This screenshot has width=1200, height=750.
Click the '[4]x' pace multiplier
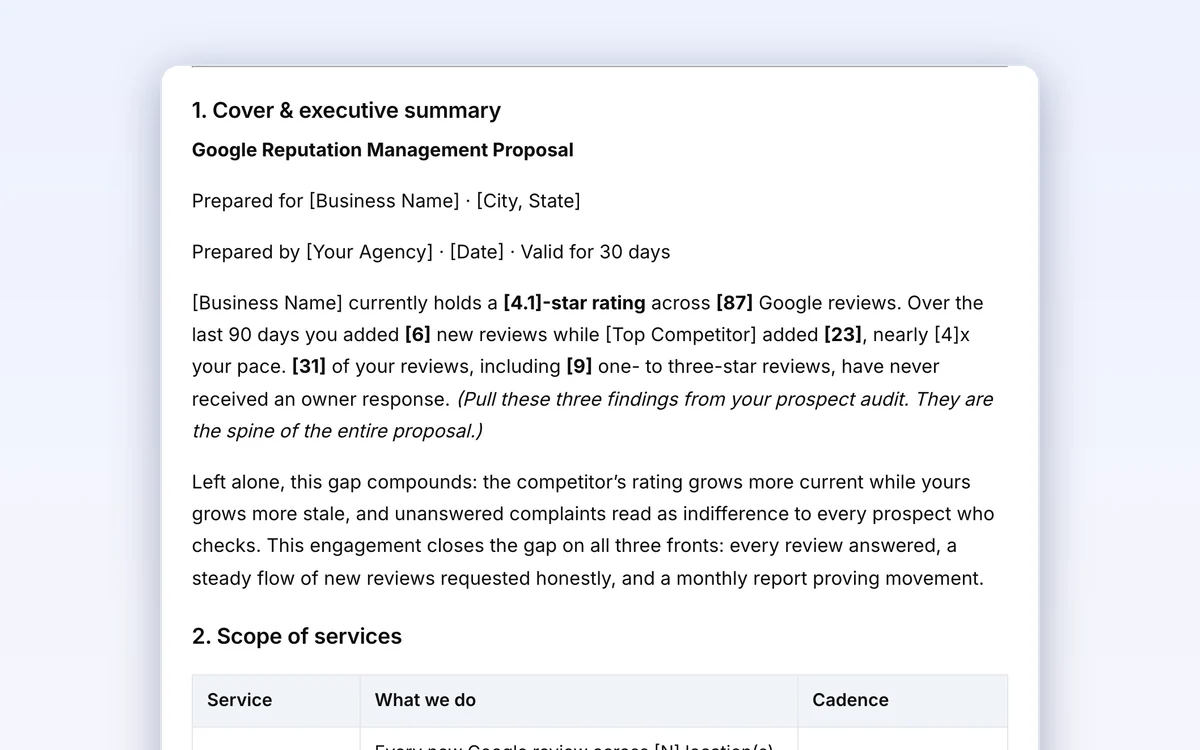click(952, 335)
